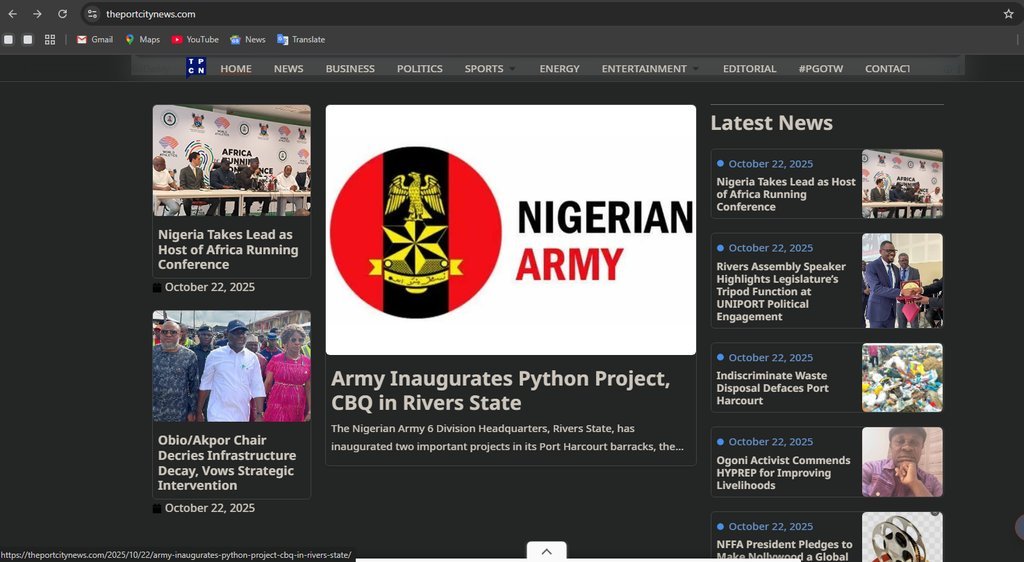
Task: Open the #PGOTW menu item
Action: (821, 69)
